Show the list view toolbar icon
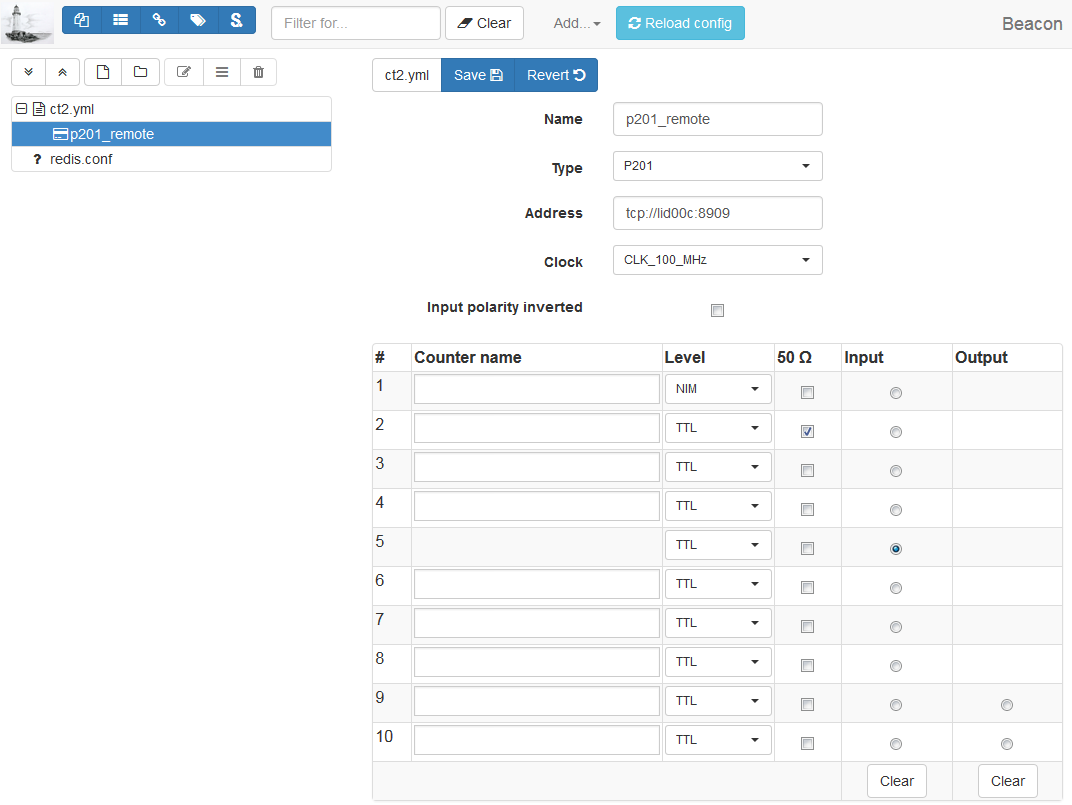 coord(120,21)
